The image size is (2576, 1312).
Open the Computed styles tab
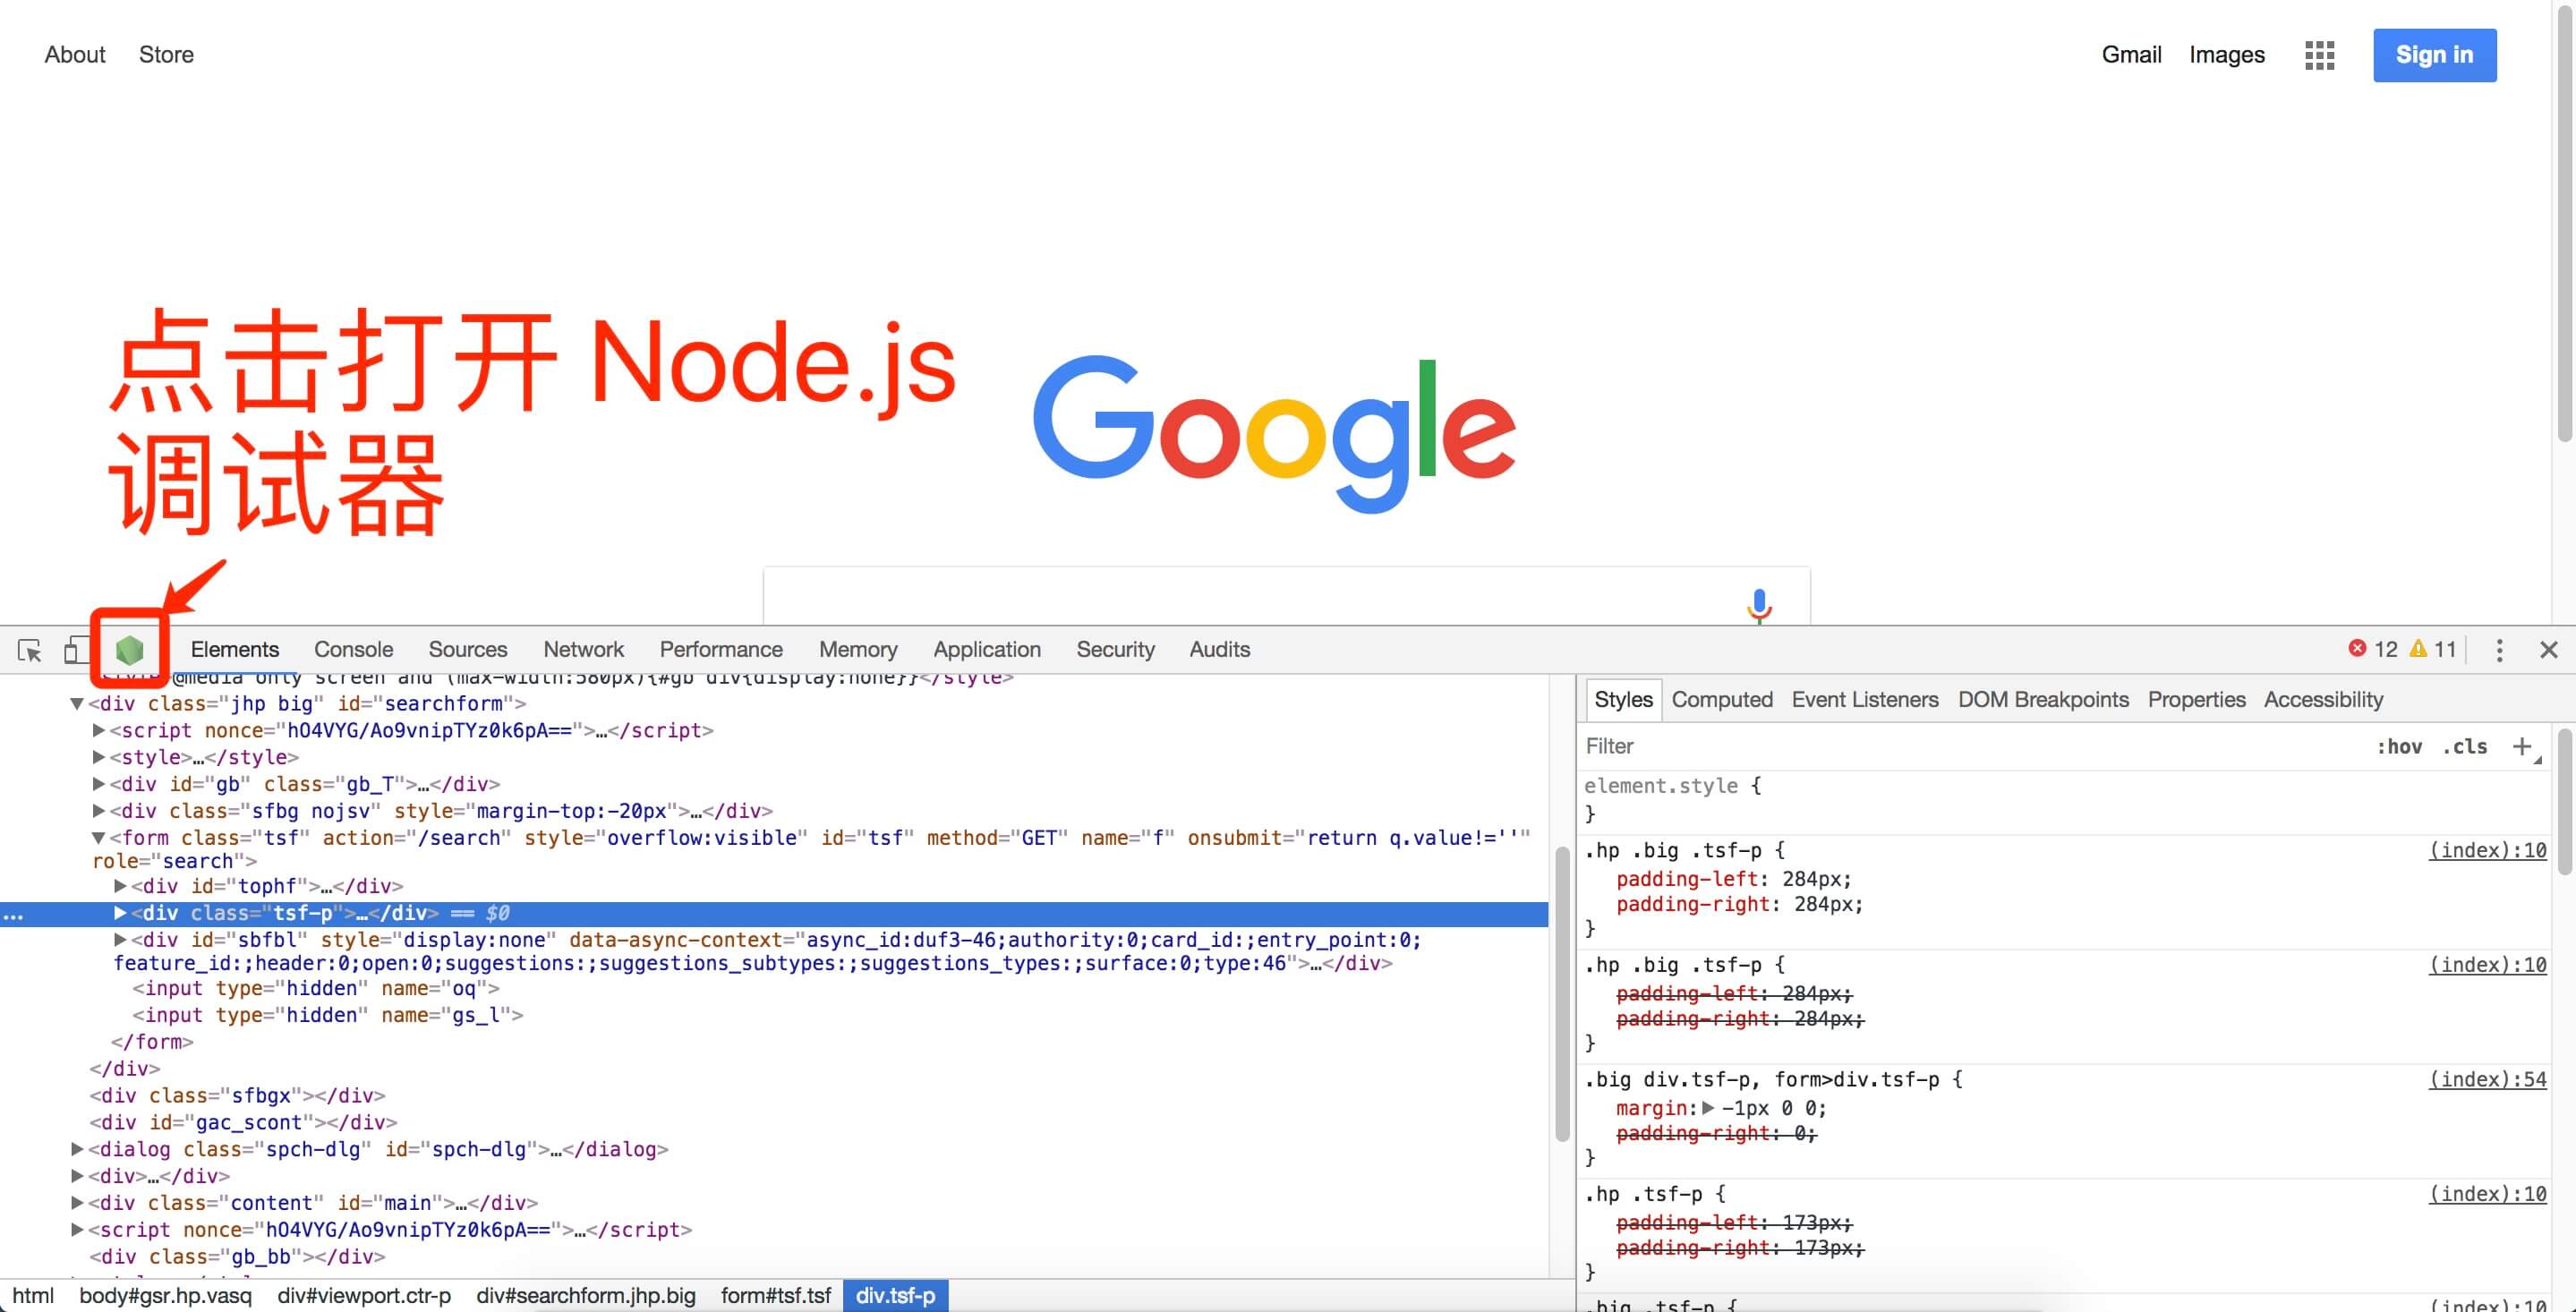[1721, 700]
